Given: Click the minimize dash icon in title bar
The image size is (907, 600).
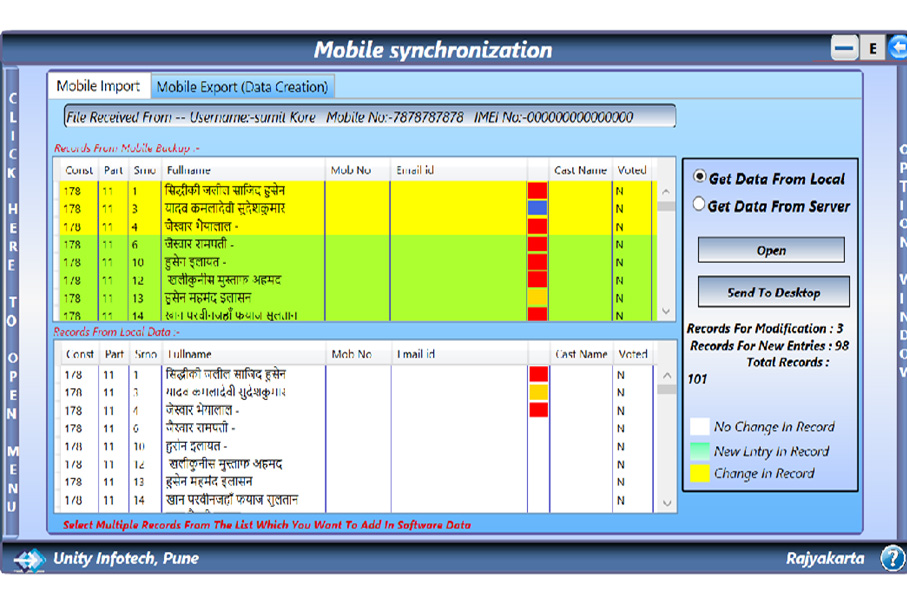Looking at the screenshot, I should point(844,47).
